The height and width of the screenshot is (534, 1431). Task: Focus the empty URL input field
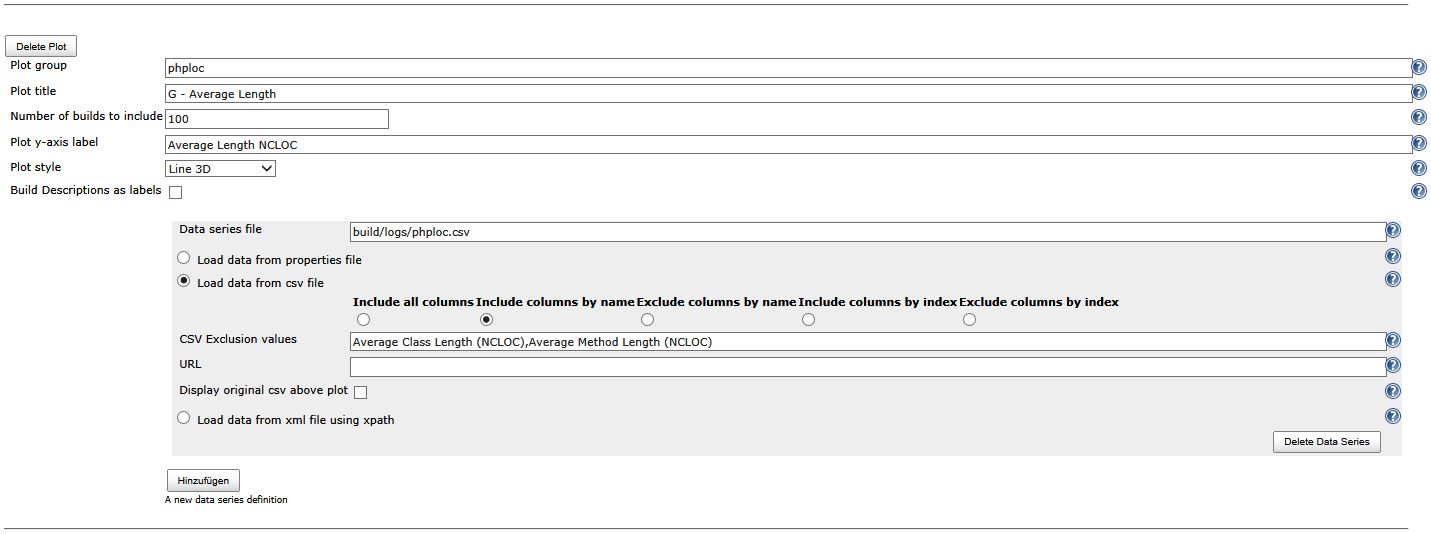coord(867,367)
